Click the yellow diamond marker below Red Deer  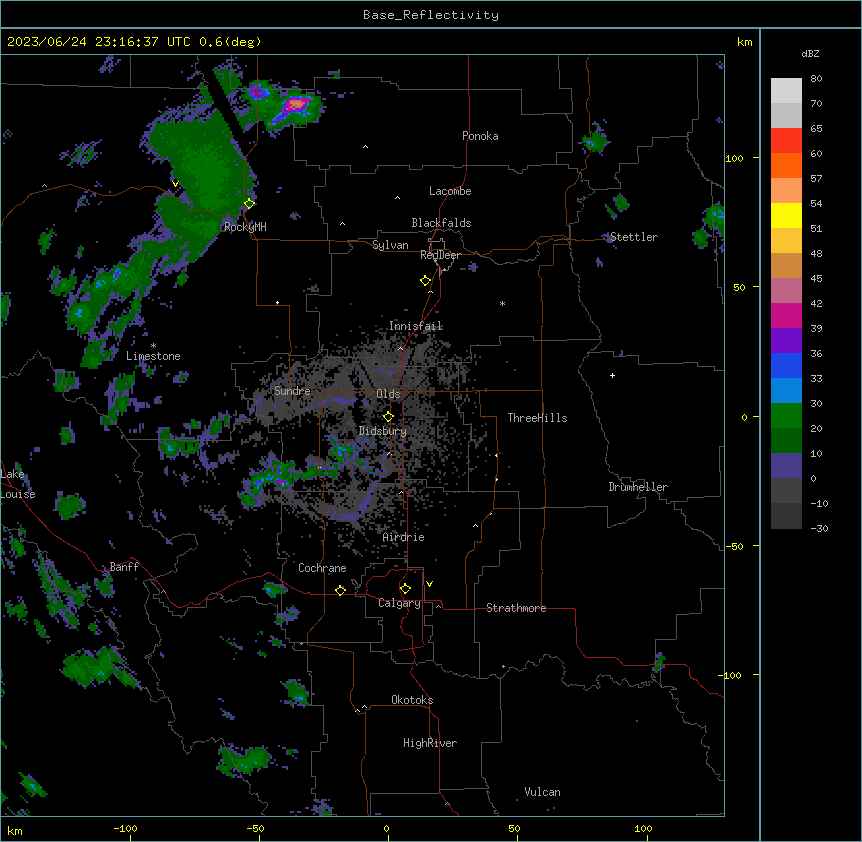[x=426, y=281]
